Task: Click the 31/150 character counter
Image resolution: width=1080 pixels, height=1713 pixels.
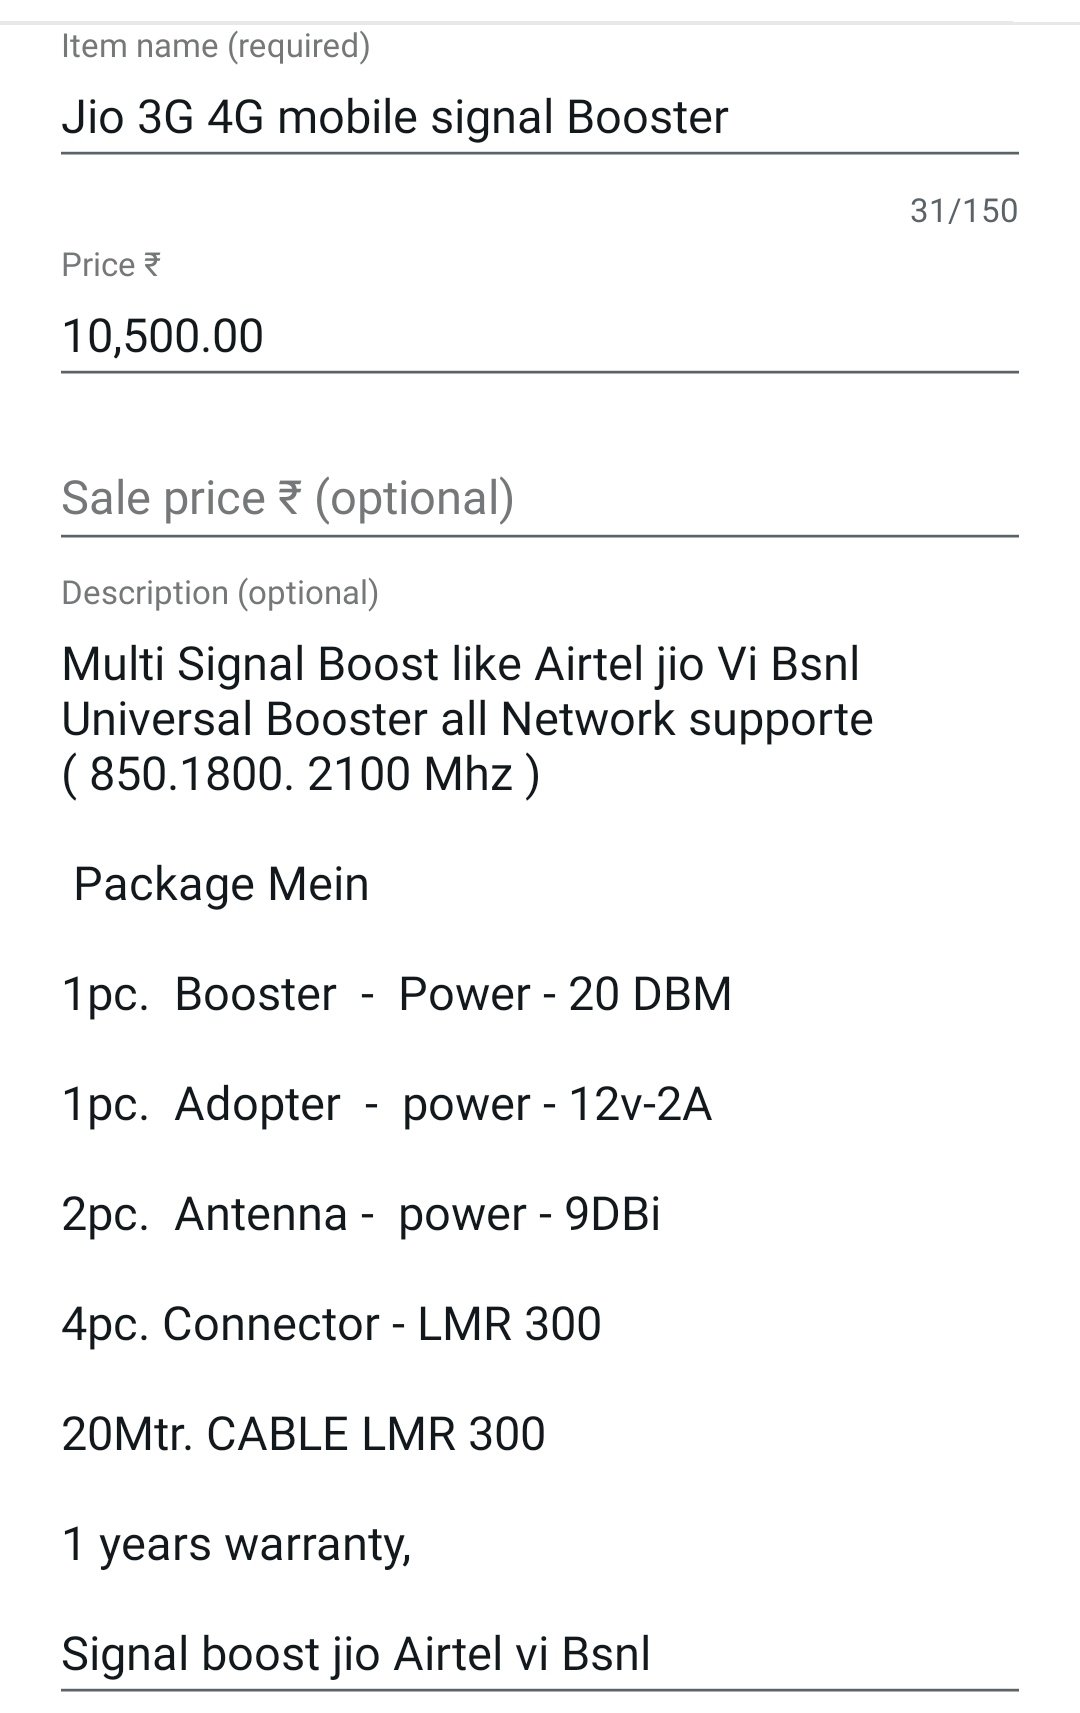Action: (963, 211)
